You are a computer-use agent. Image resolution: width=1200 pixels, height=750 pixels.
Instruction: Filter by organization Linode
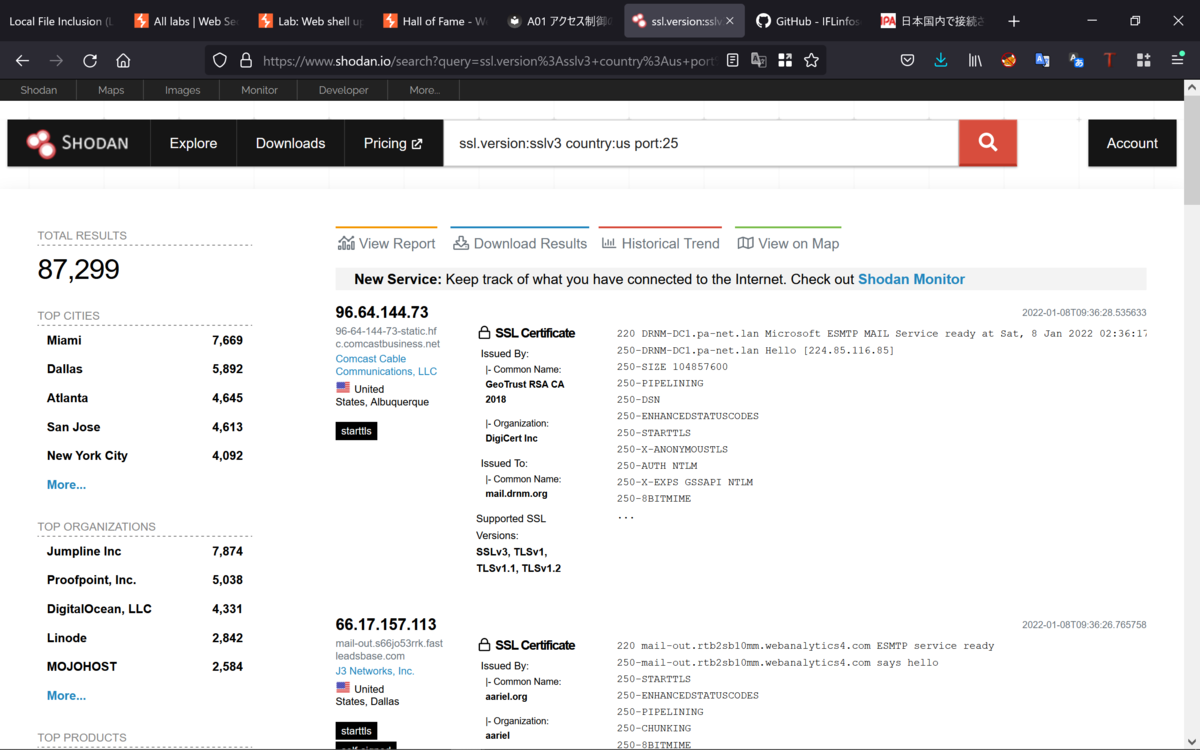click(x=67, y=638)
